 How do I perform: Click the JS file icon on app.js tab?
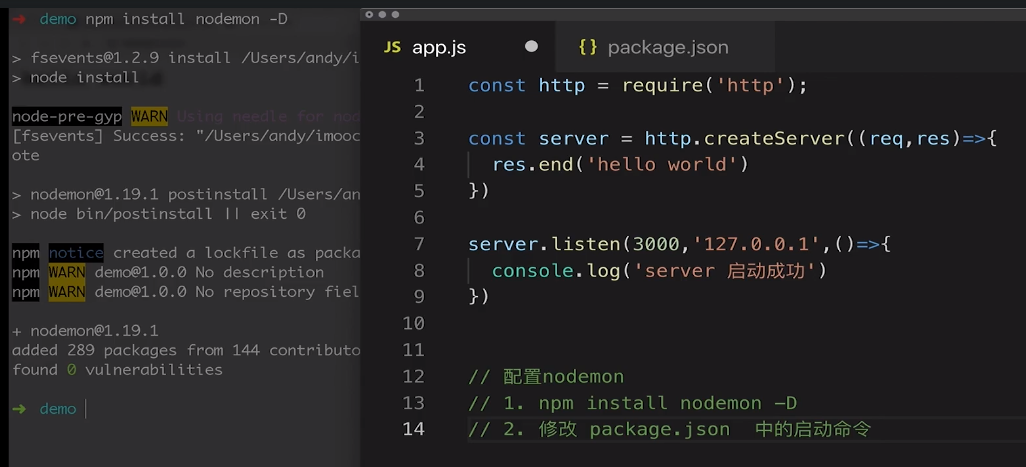[392, 47]
